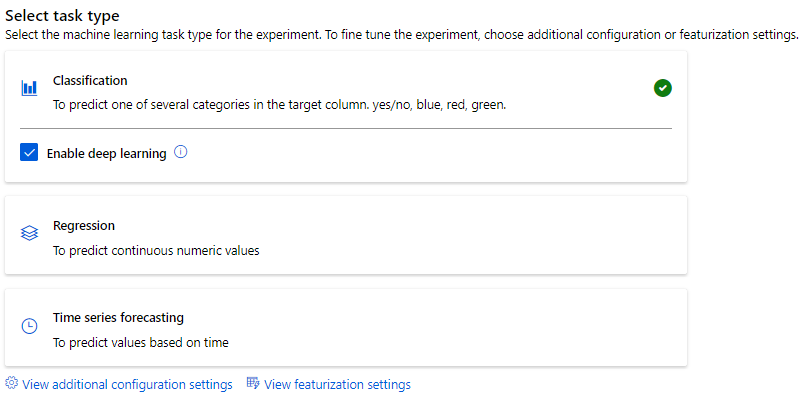Open View additional configuration settings link
This screenshot has height=402, width=803.
(x=127, y=384)
